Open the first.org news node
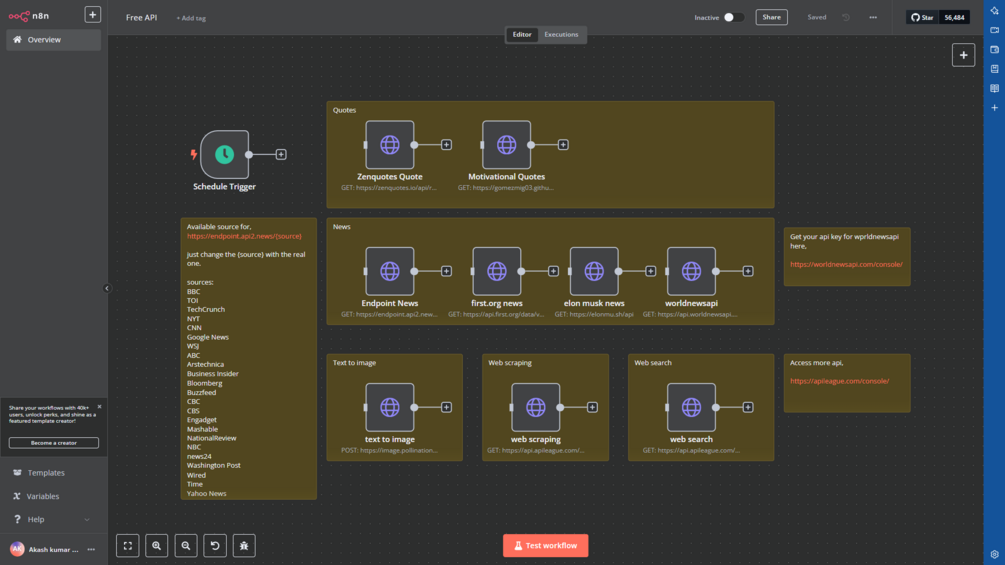 coord(497,271)
